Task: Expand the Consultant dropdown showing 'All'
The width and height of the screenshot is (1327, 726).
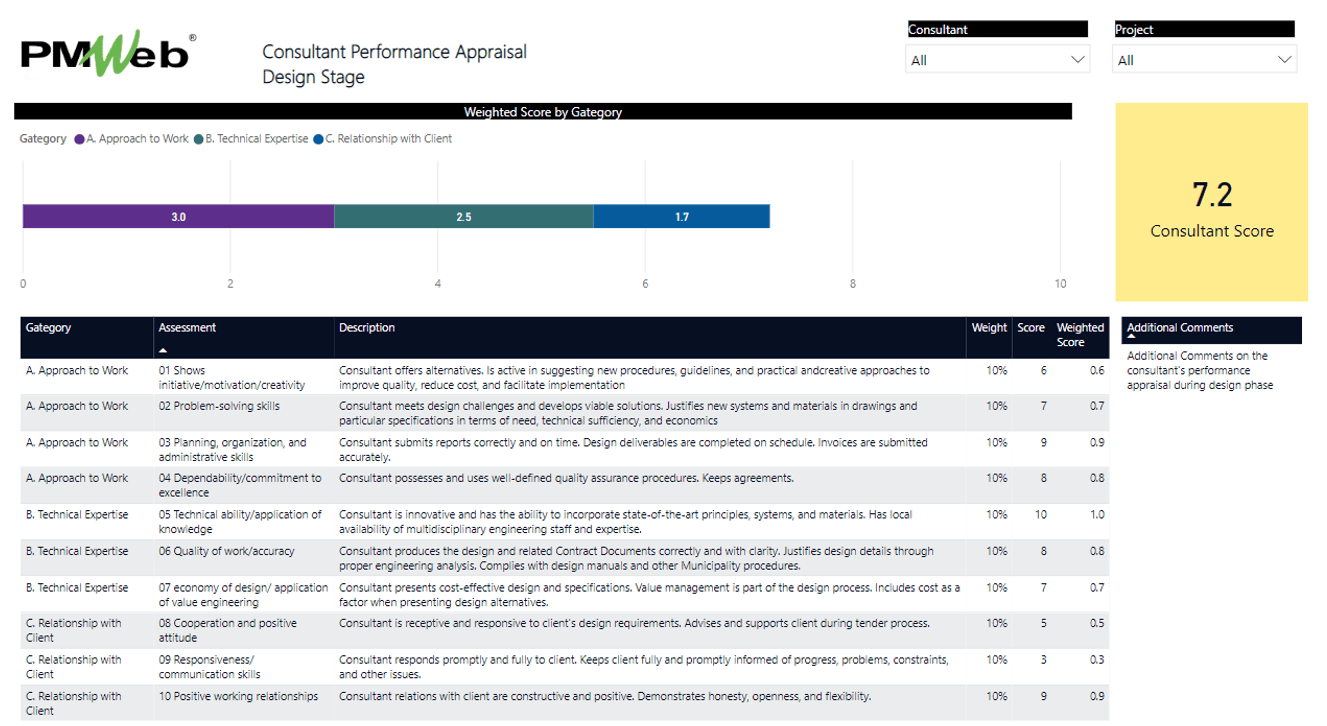Action: [1078, 59]
